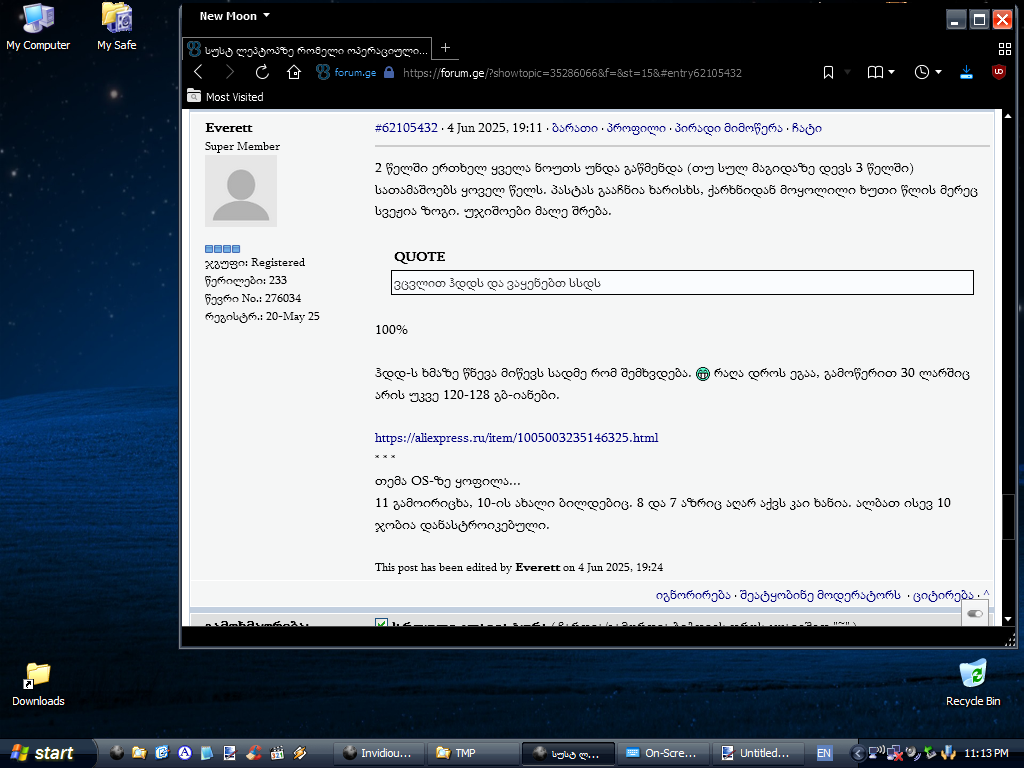Open the Most Visited bookmarks folder
This screenshot has width=1024, height=768.
[x=225, y=97]
